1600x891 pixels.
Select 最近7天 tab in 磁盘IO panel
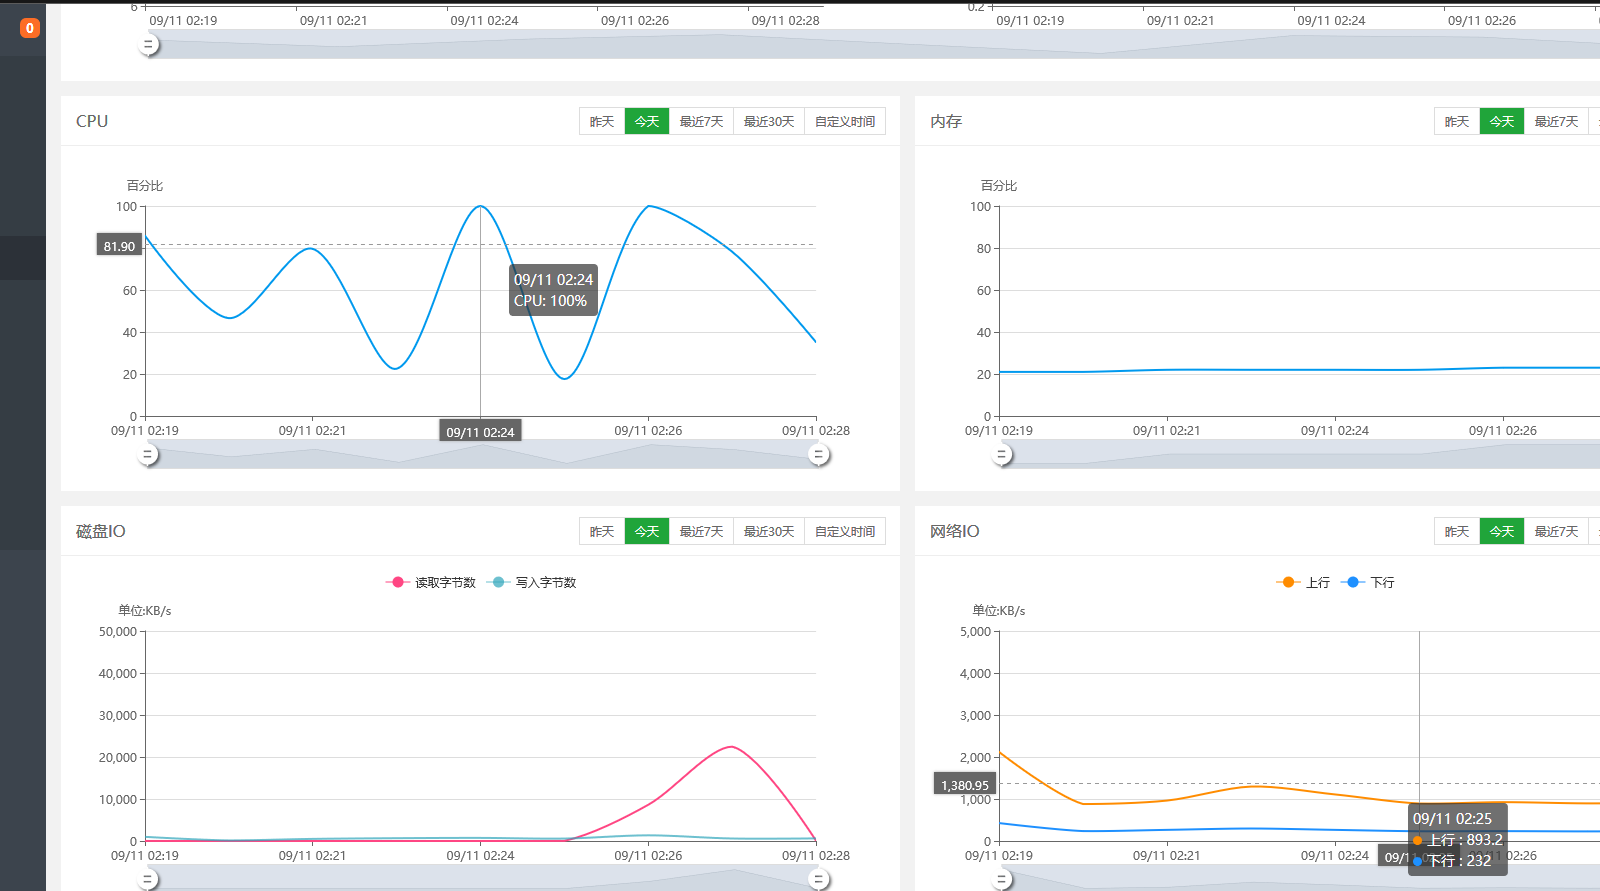pyautogui.click(x=701, y=531)
